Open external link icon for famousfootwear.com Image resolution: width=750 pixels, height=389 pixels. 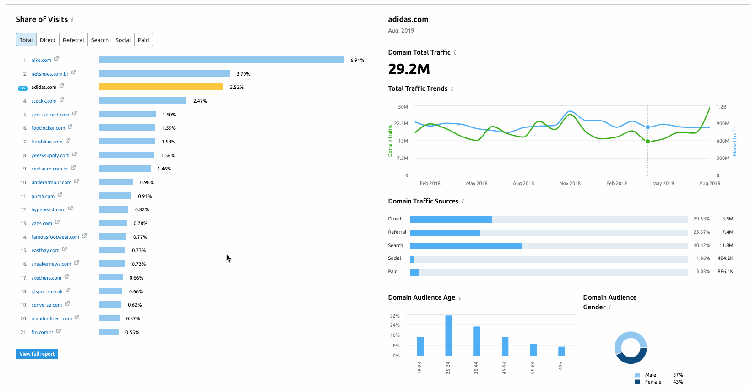85,235
